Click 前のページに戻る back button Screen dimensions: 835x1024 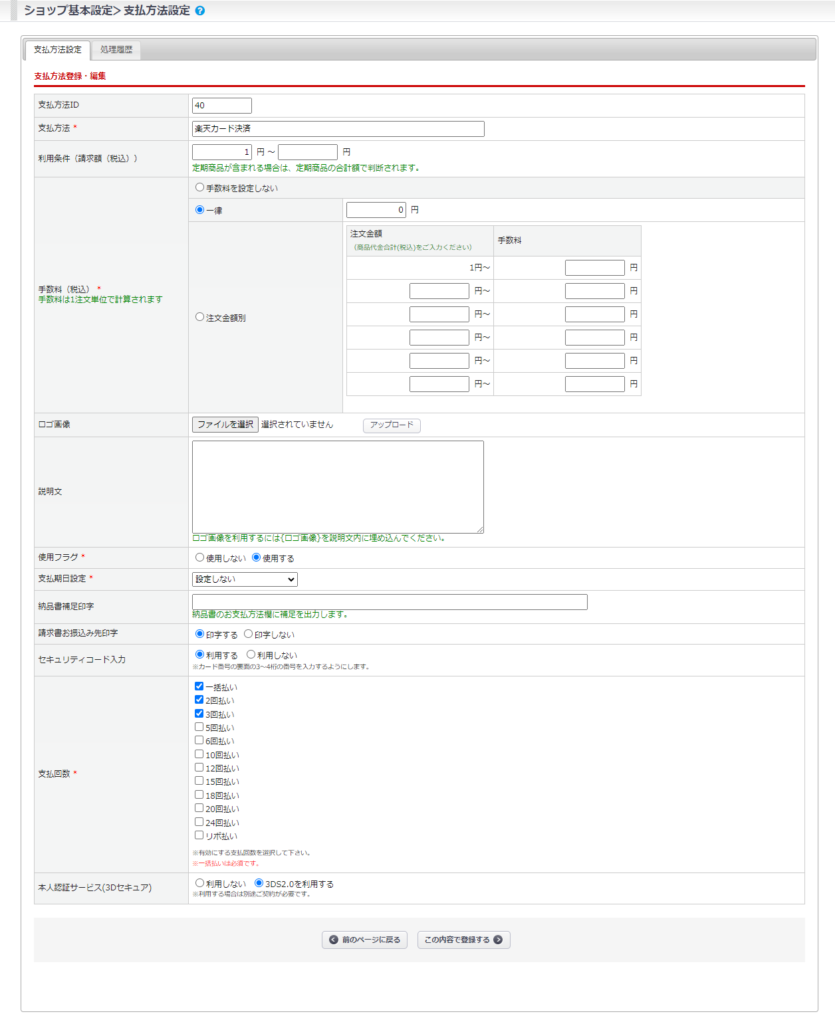click(x=365, y=940)
